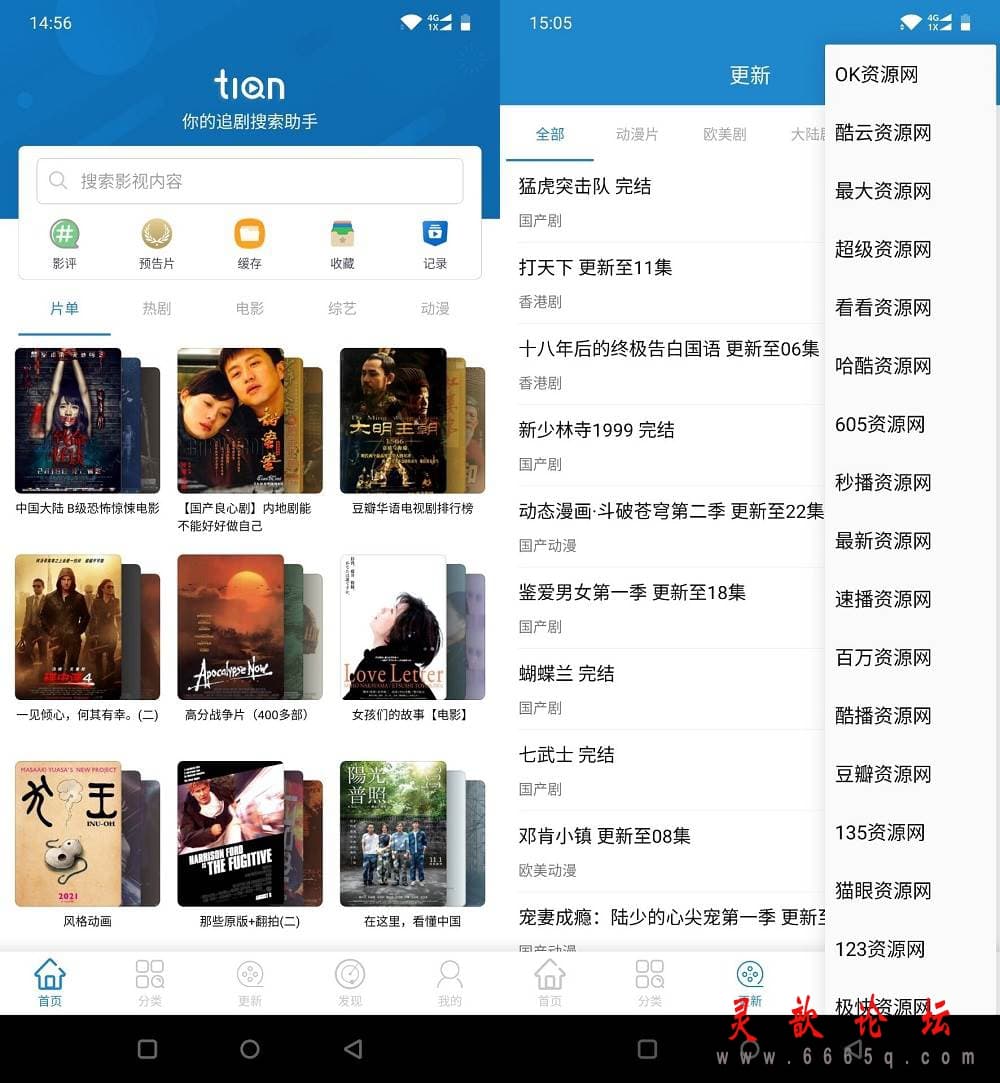
Task: Tap 首页 icon on the home screen's bottom bar
Action: (50, 975)
